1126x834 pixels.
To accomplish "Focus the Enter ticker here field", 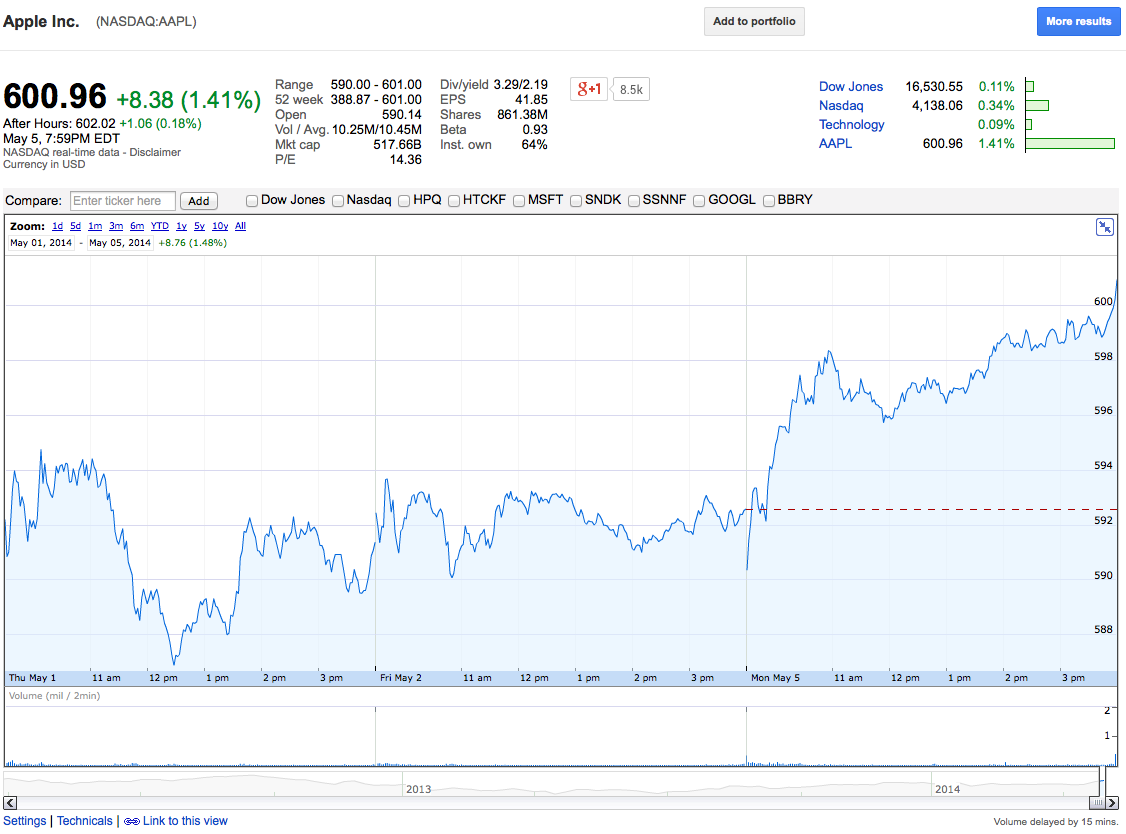I will pyautogui.click(x=123, y=201).
